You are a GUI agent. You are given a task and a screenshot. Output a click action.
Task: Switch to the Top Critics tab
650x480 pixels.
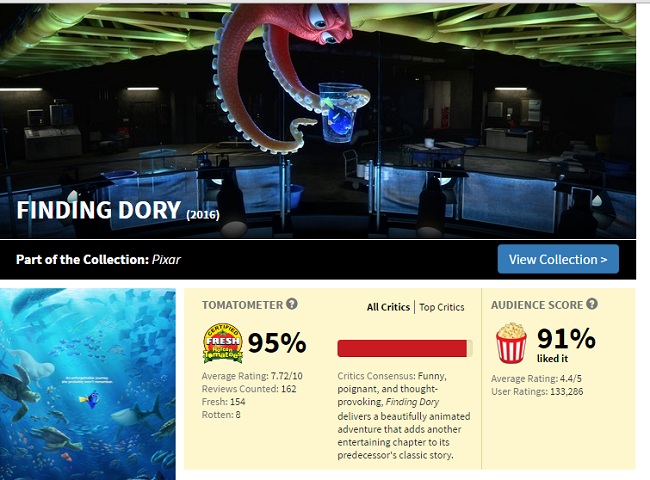441,307
